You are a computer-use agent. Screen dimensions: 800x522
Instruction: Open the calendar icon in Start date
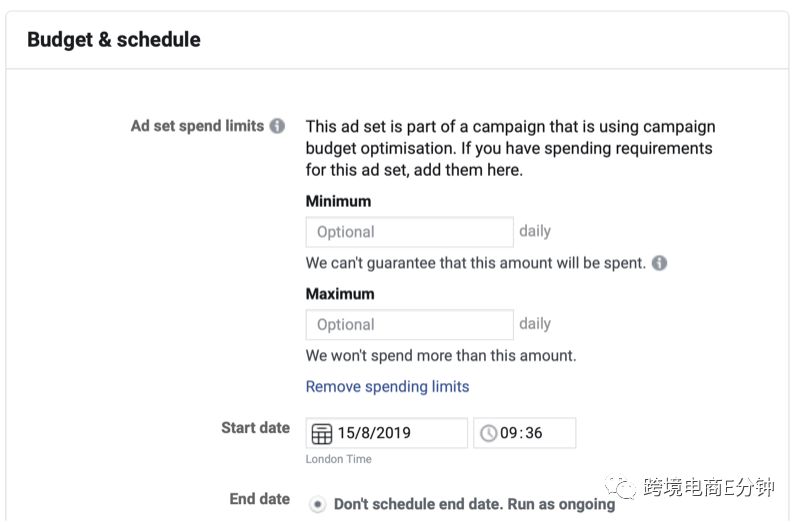point(321,434)
